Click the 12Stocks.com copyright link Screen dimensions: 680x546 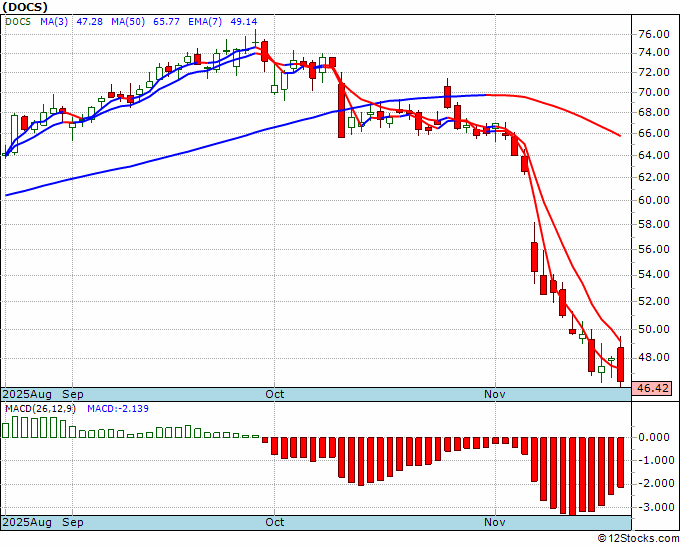[x=638, y=538]
